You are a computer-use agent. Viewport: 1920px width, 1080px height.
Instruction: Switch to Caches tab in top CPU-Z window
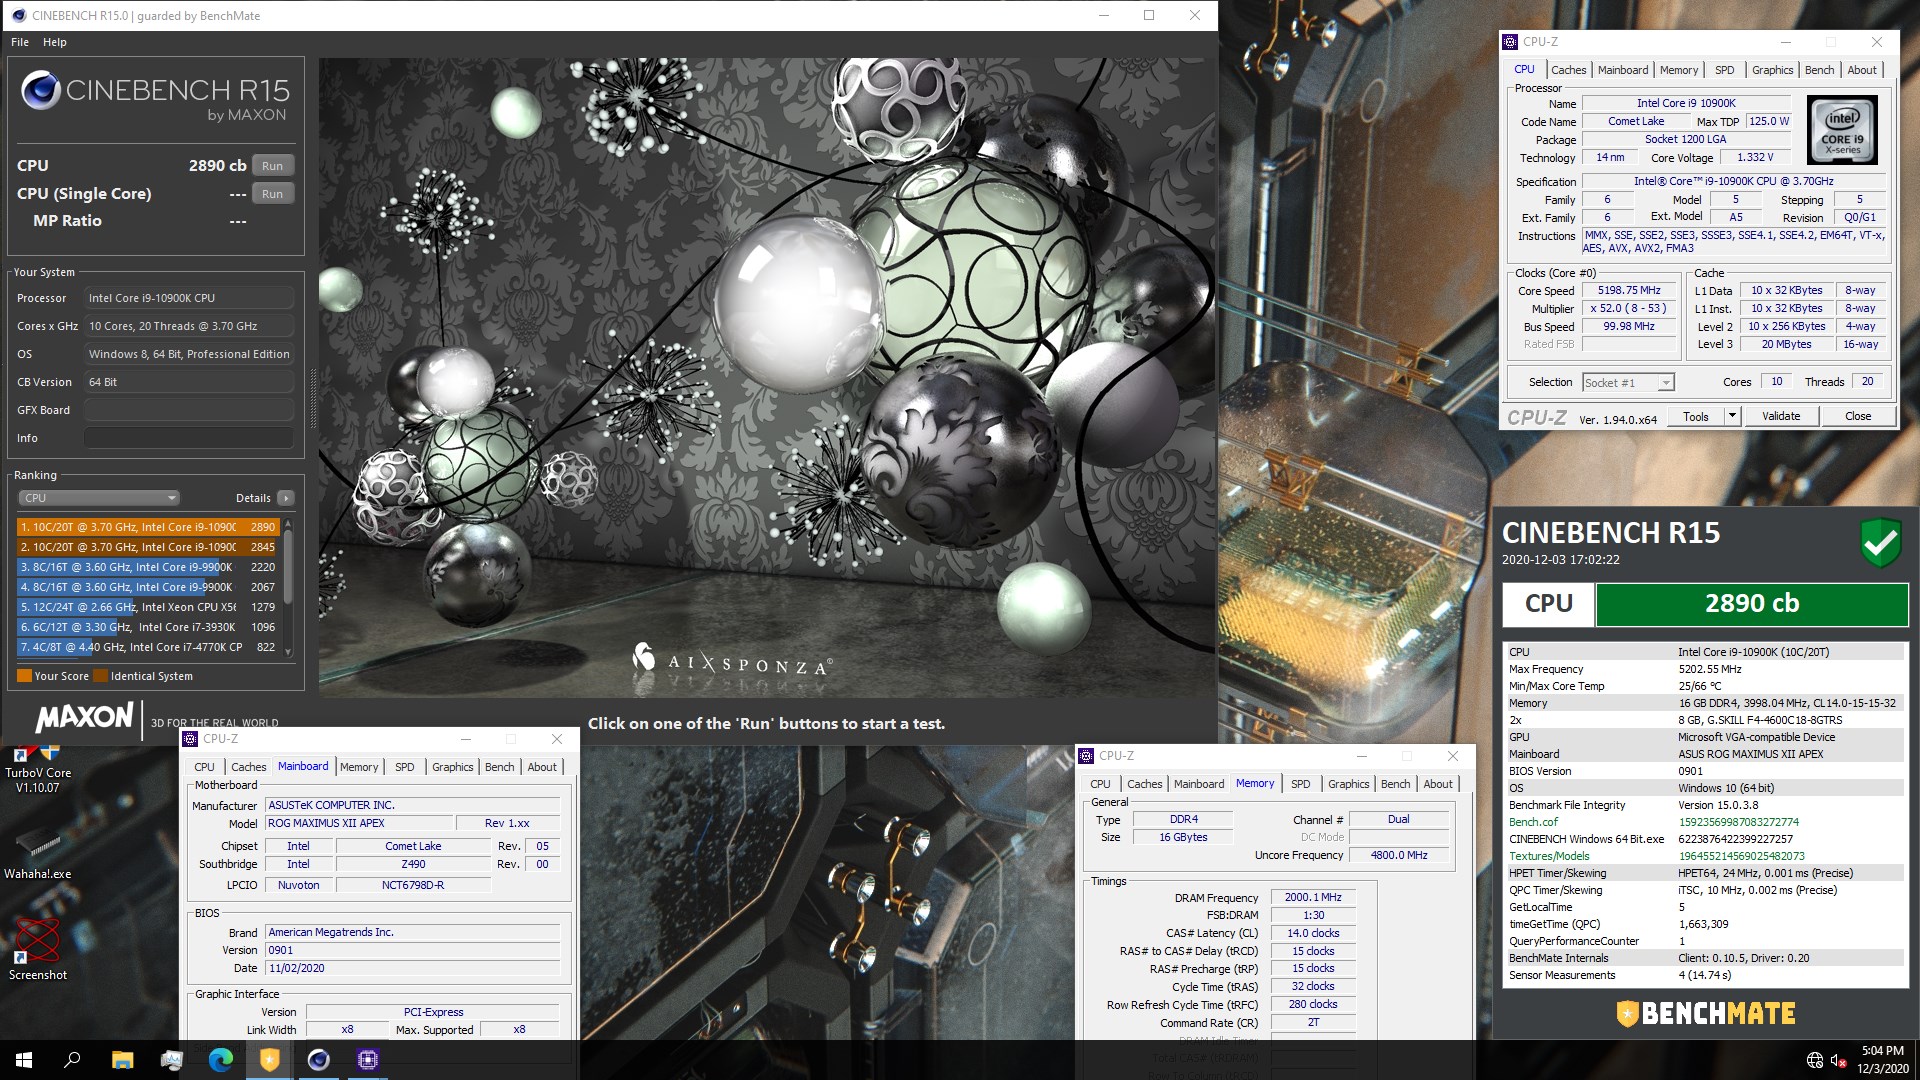click(x=1568, y=70)
